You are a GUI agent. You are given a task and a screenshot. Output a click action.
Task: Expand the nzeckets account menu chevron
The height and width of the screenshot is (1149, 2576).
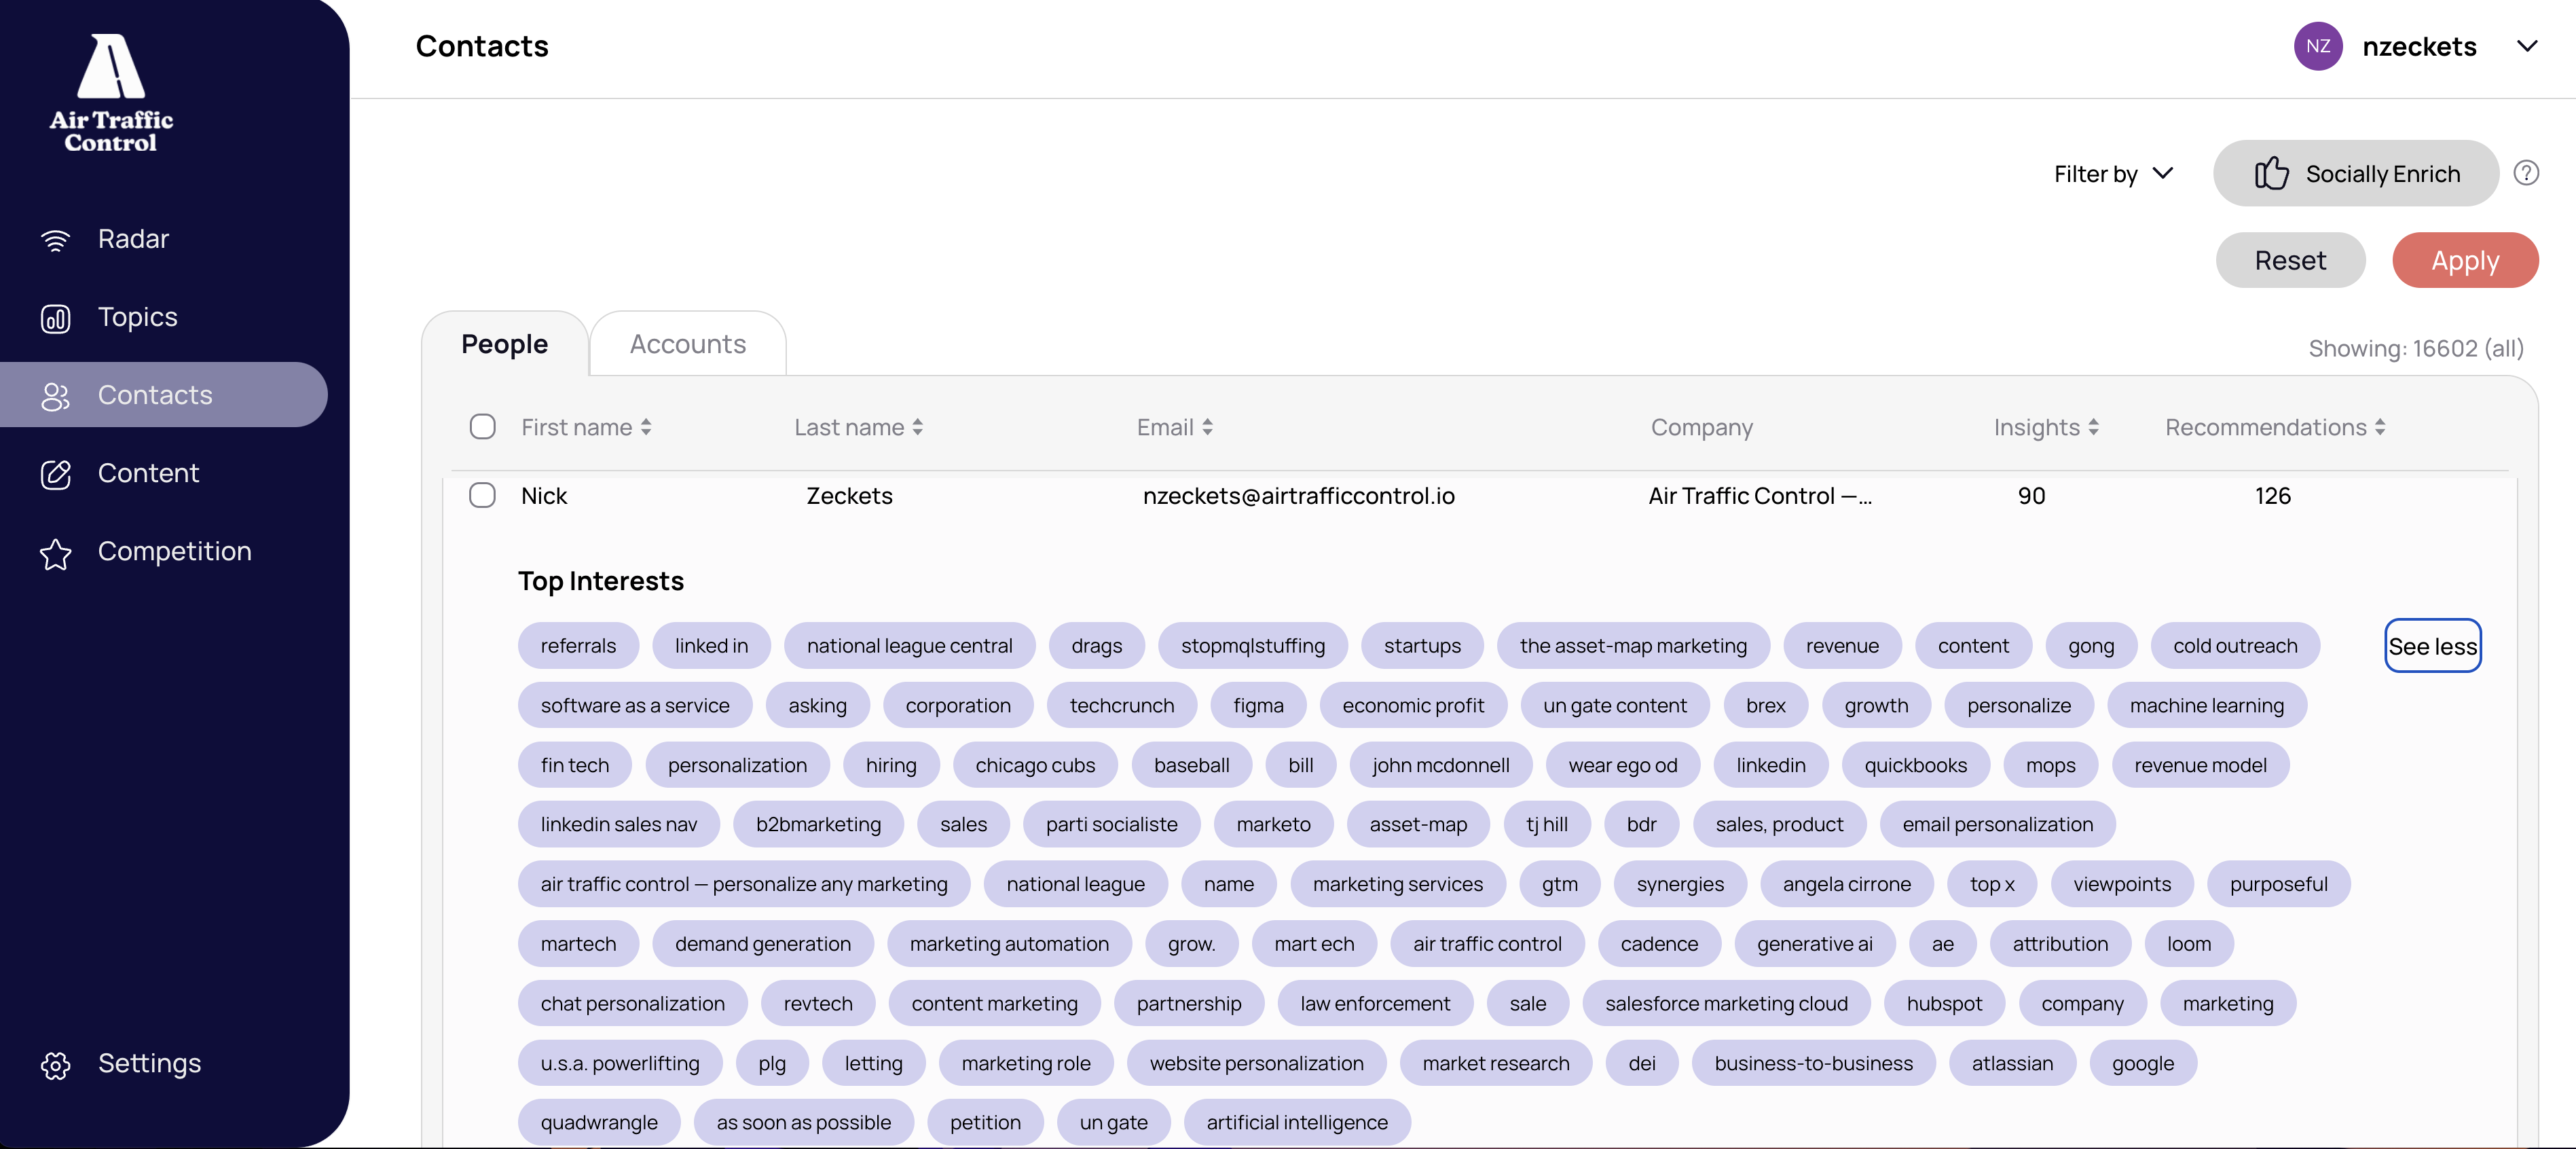pos(2528,45)
